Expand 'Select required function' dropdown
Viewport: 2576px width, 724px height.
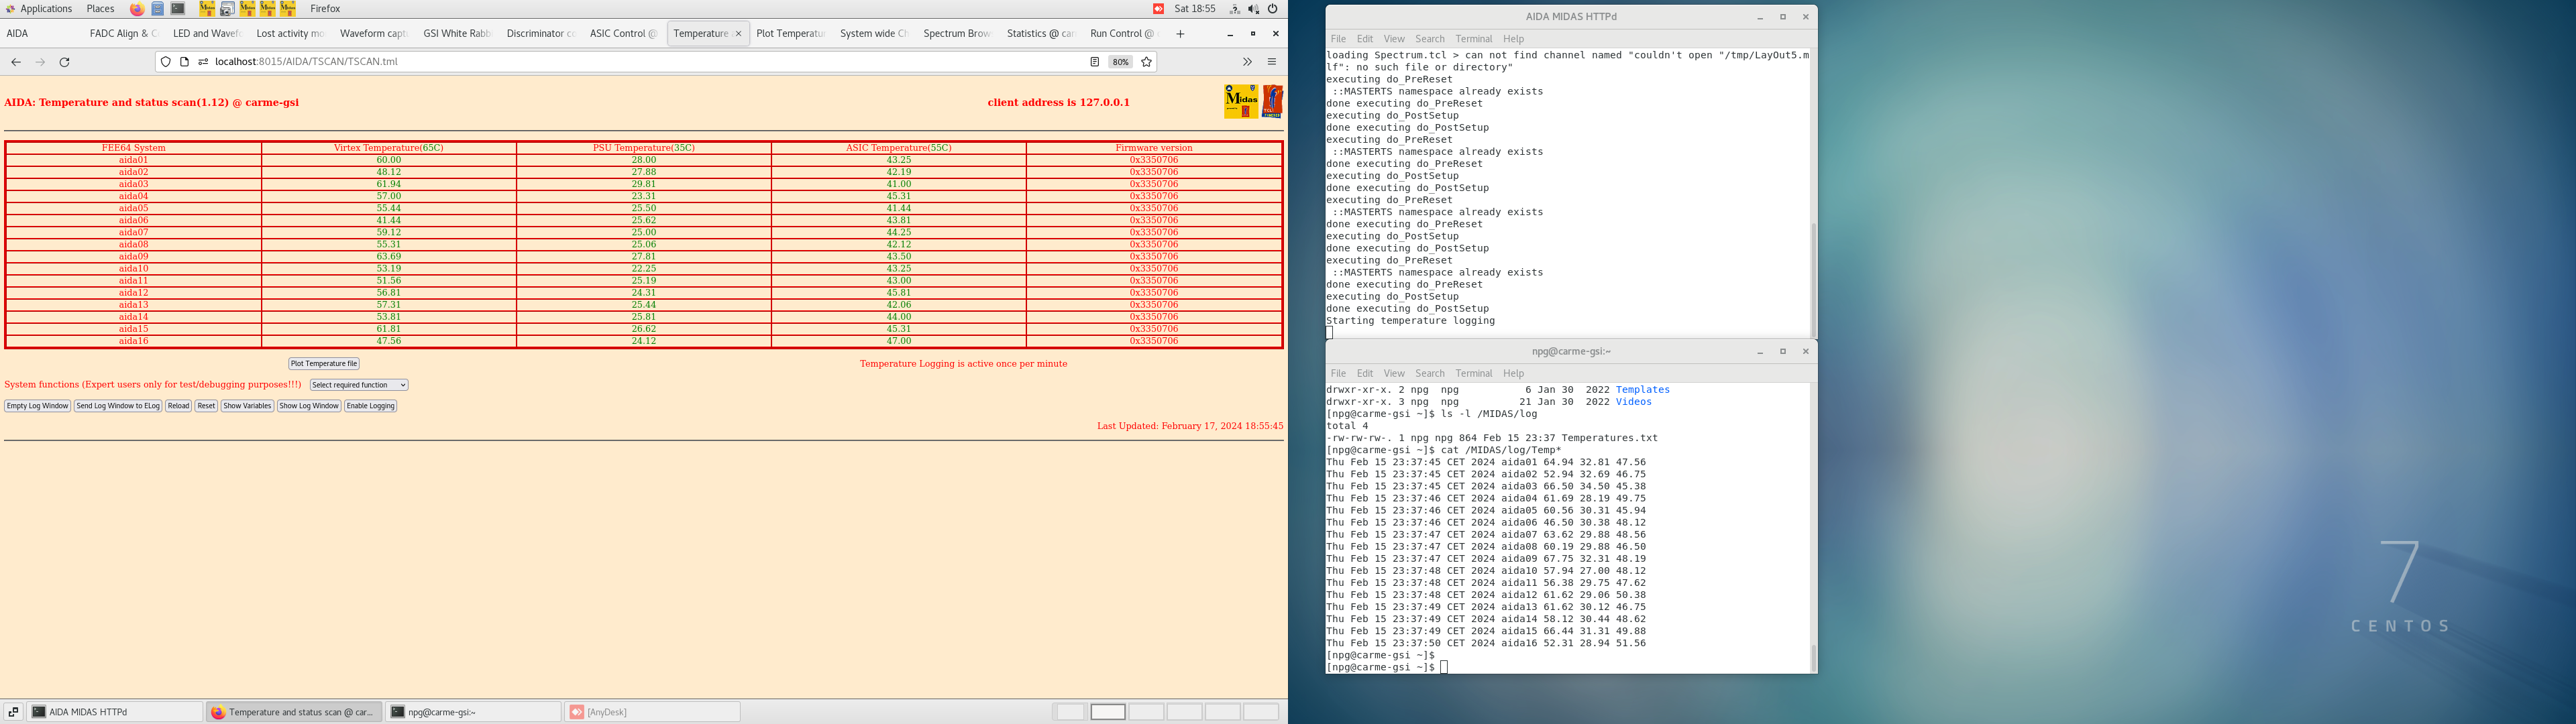coord(358,385)
